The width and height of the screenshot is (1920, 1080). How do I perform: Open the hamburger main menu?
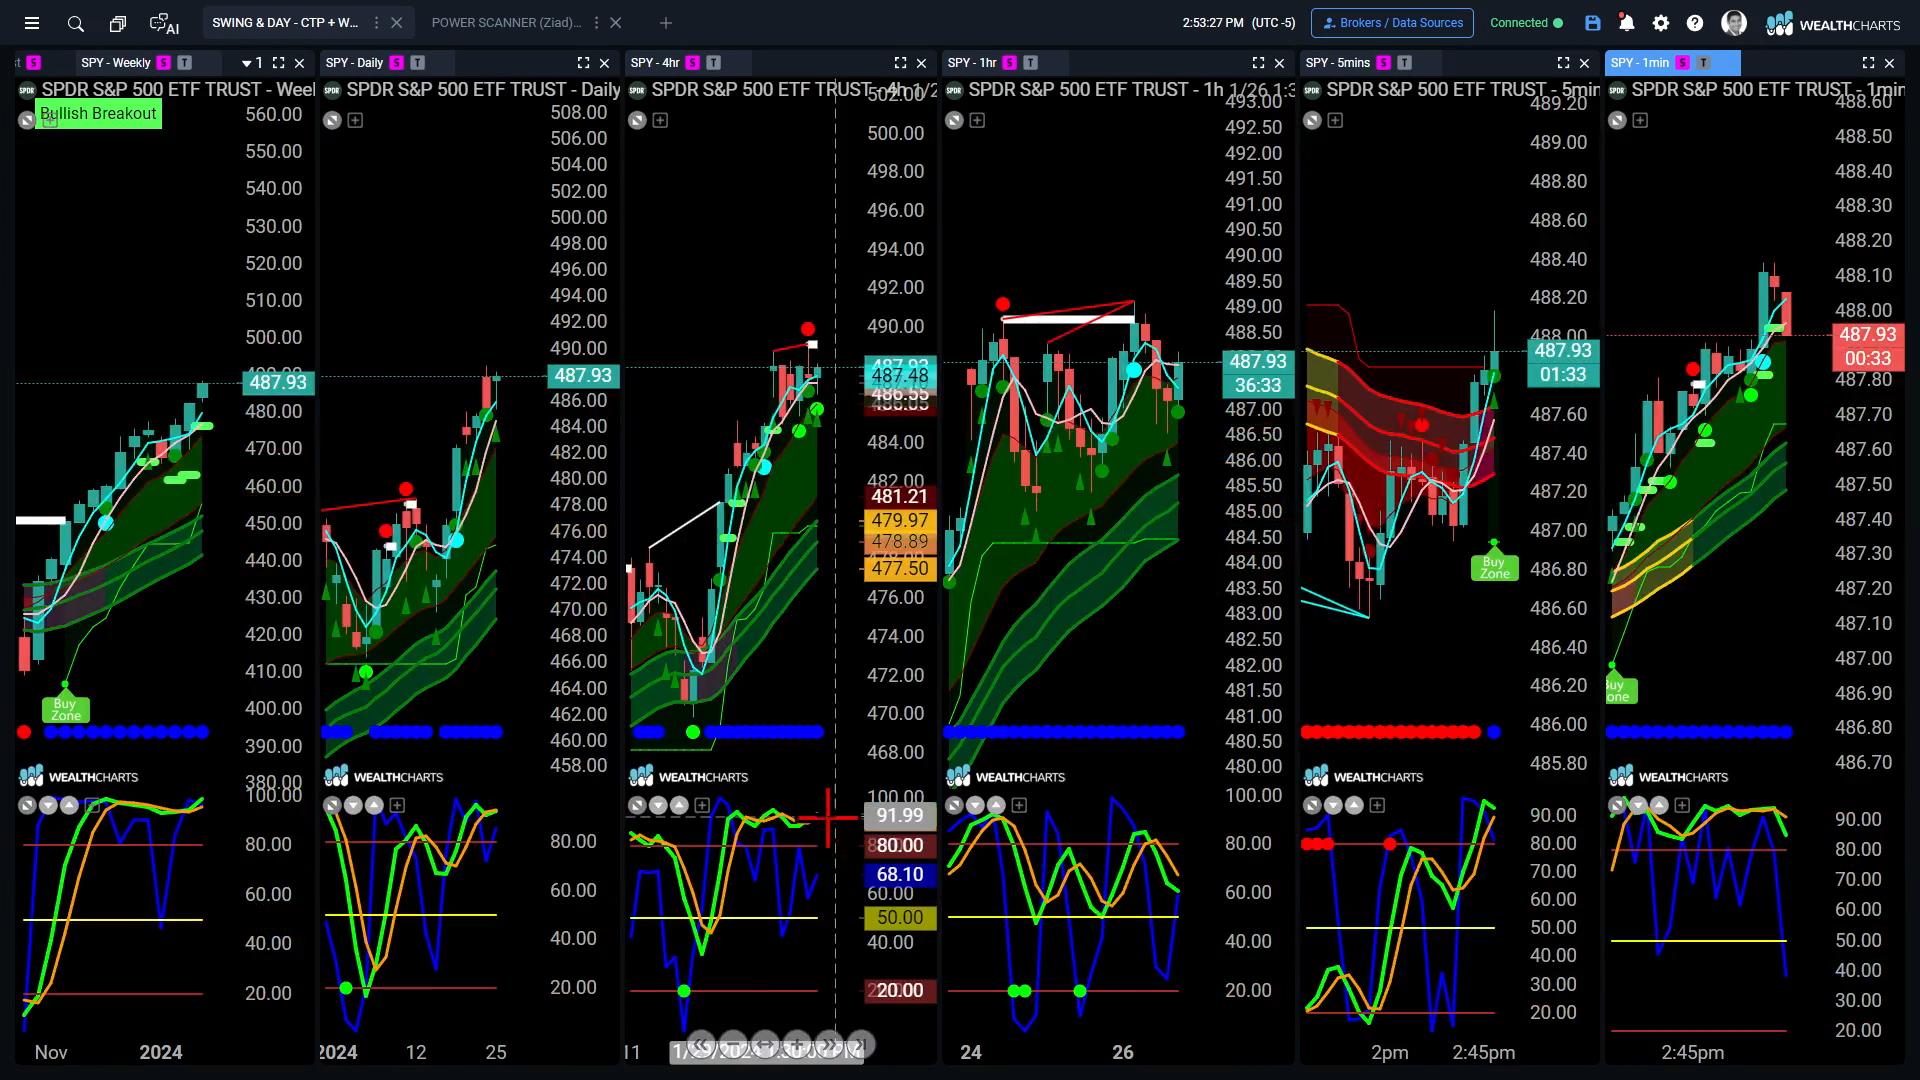pyautogui.click(x=32, y=23)
